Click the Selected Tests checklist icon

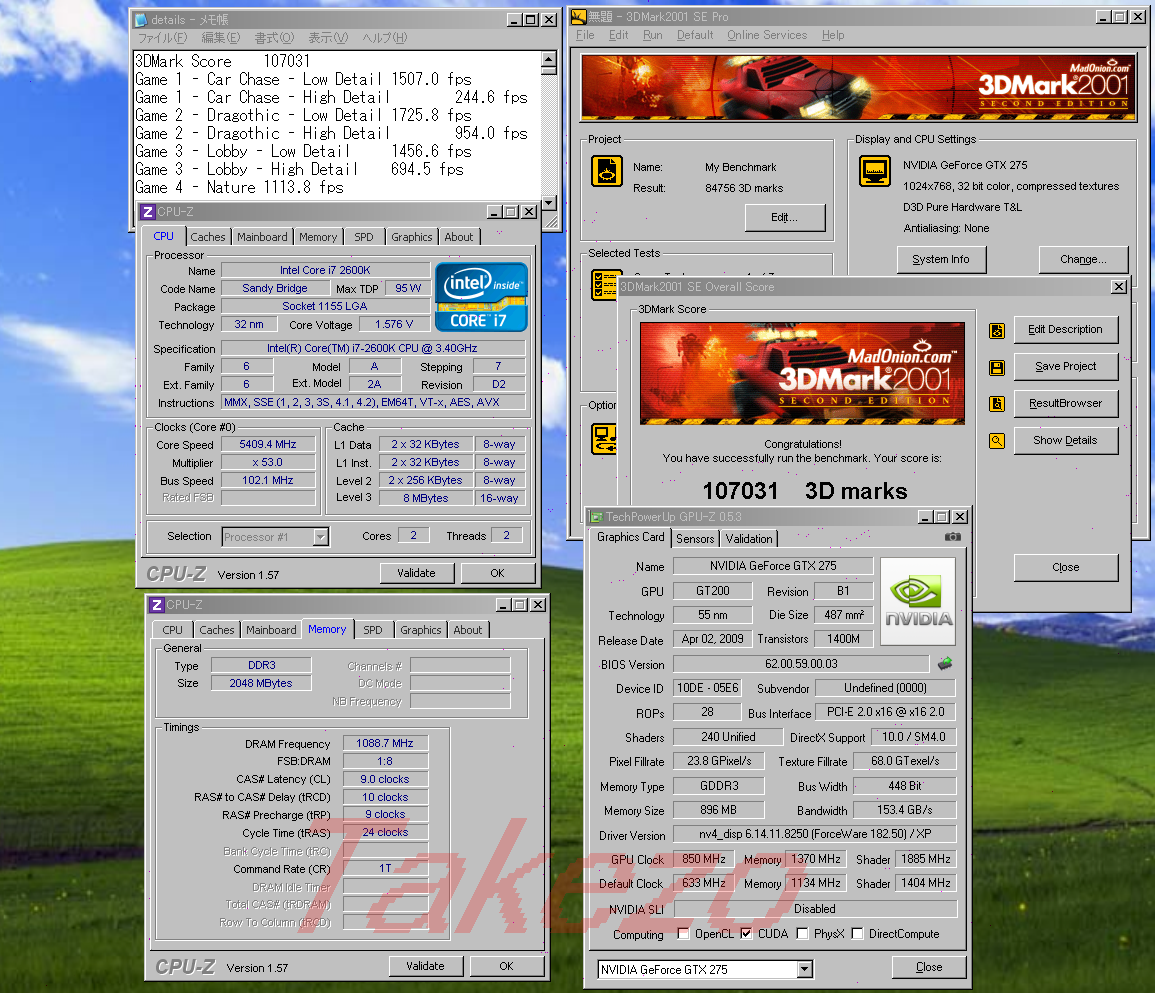pos(605,285)
